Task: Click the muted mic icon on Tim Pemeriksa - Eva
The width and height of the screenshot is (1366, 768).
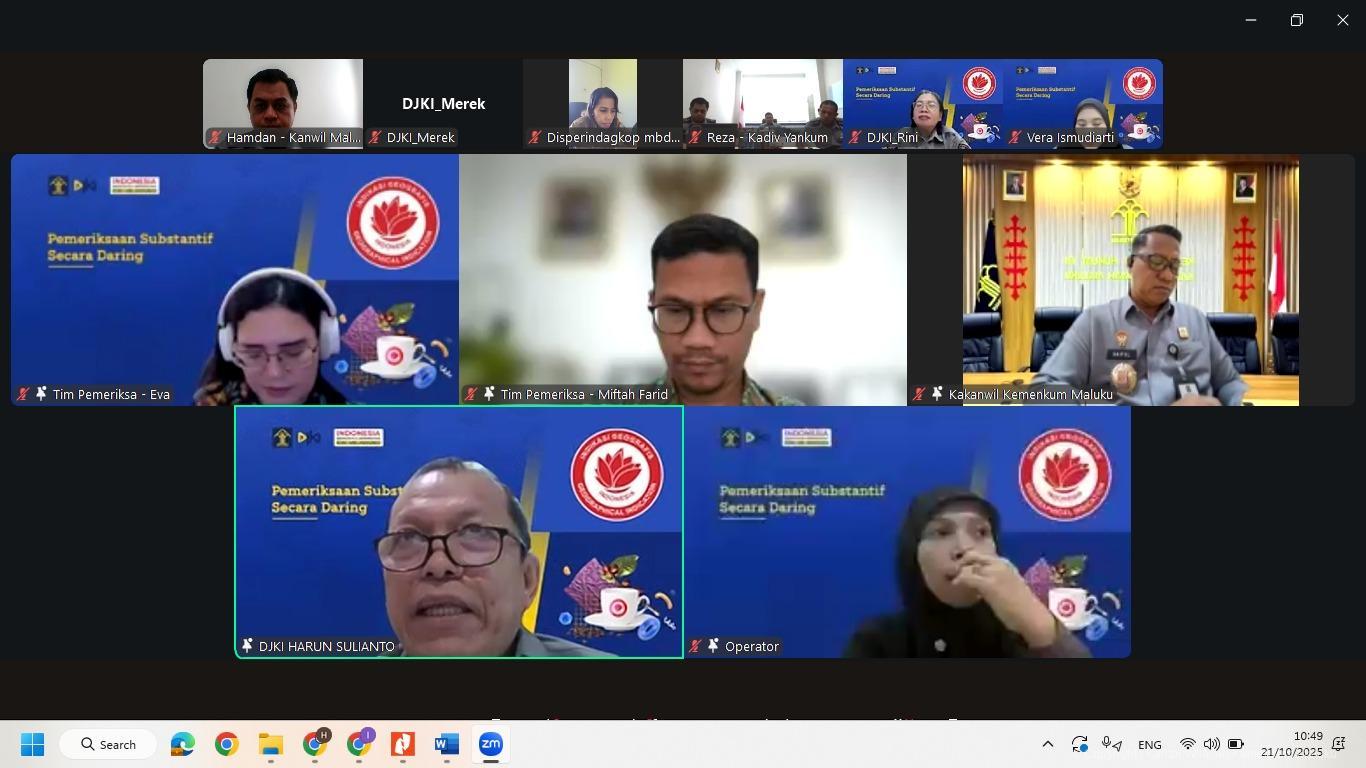Action: pos(23,395)
